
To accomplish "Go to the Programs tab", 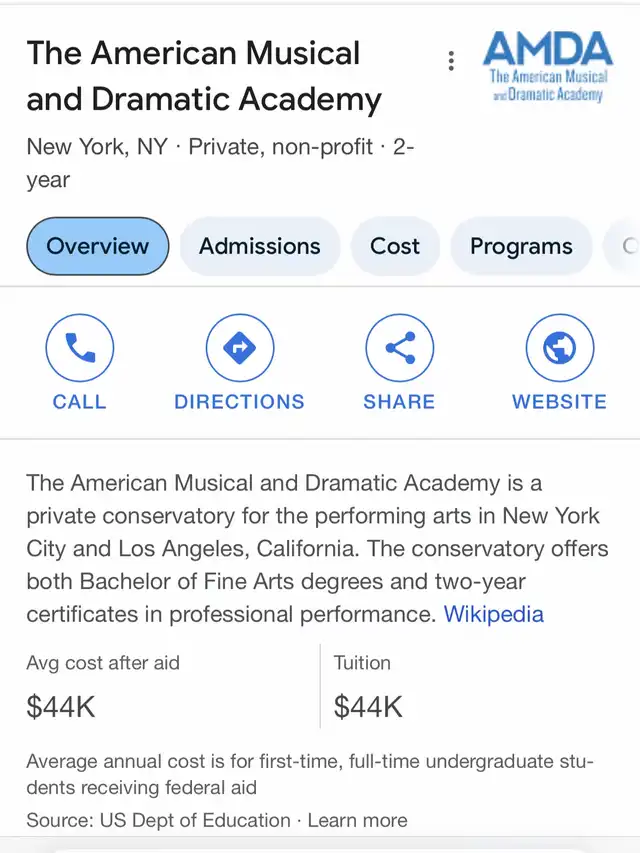I will [x=521, y=246].
